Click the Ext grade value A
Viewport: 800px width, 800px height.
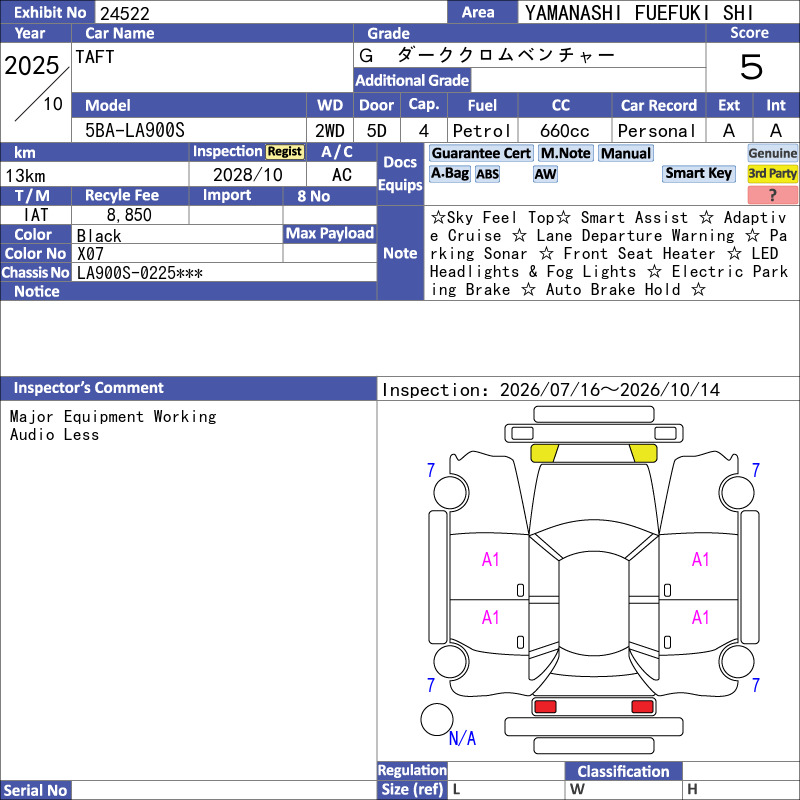(x=729, y=131)
